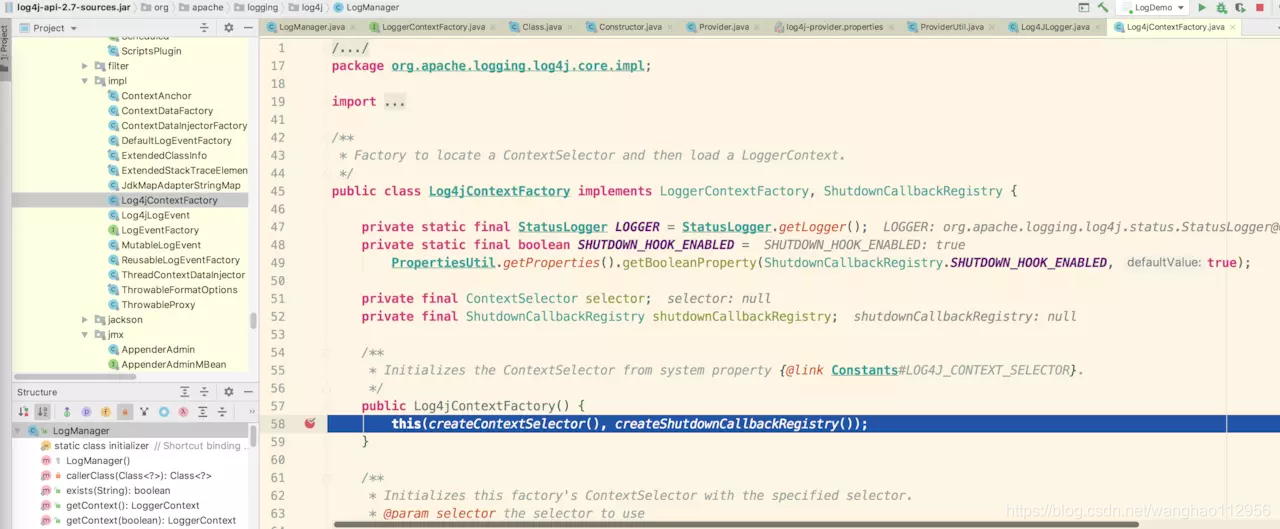Image resolution: width=1280 pixels, height=529 pixels.
Task: Start debugging with the bug icon
Action: (1221, 7)
